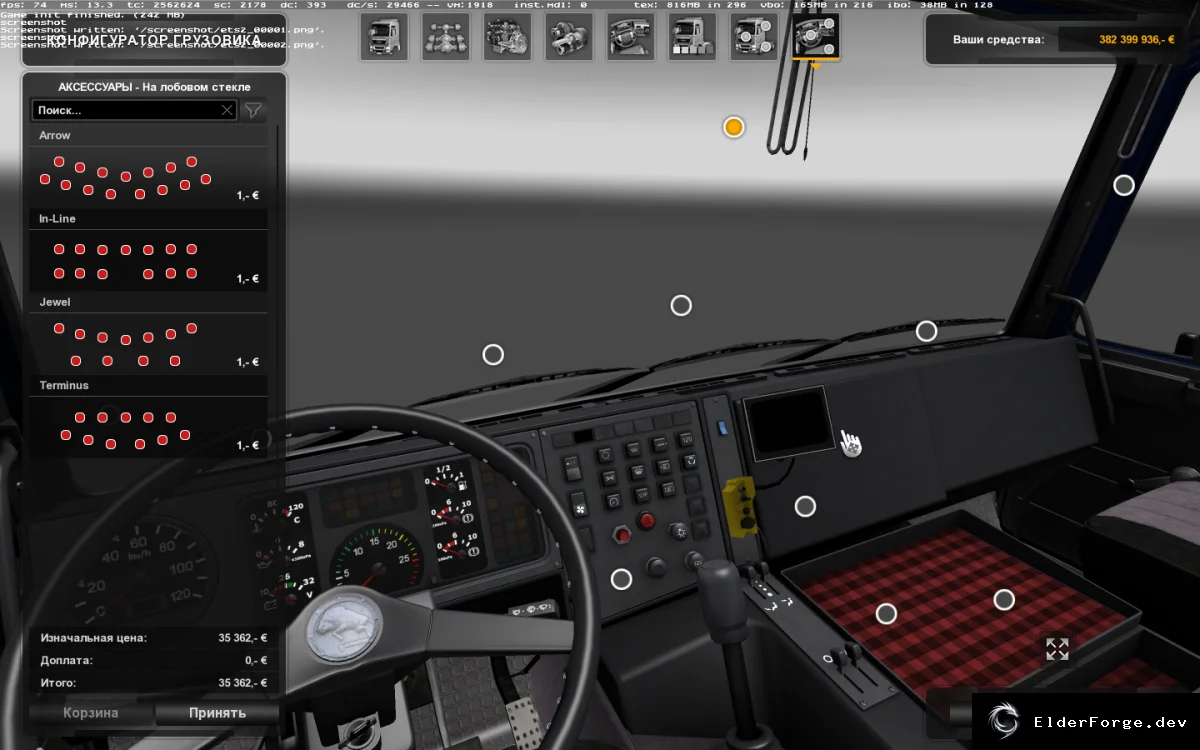The image size is (1200, 750).
Task: Click the Итого label
Action: point(58,683)
